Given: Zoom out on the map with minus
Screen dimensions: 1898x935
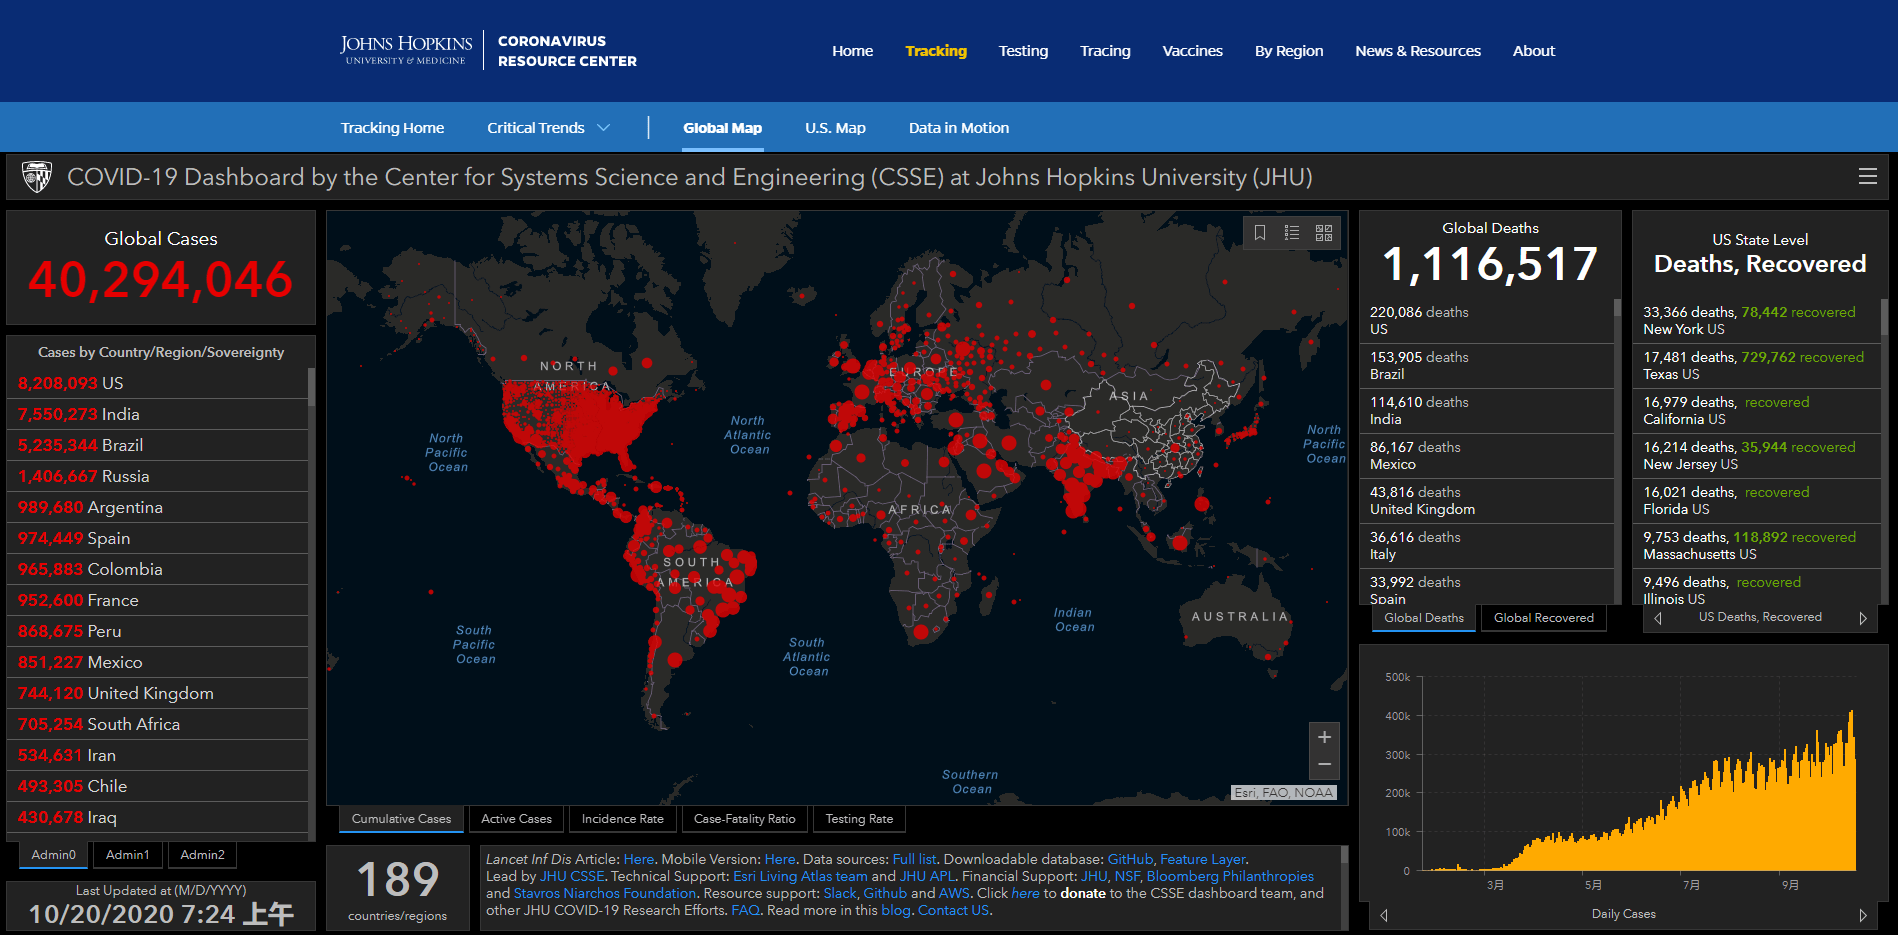Looking at the screenshot, I should tap(1324, 765).
